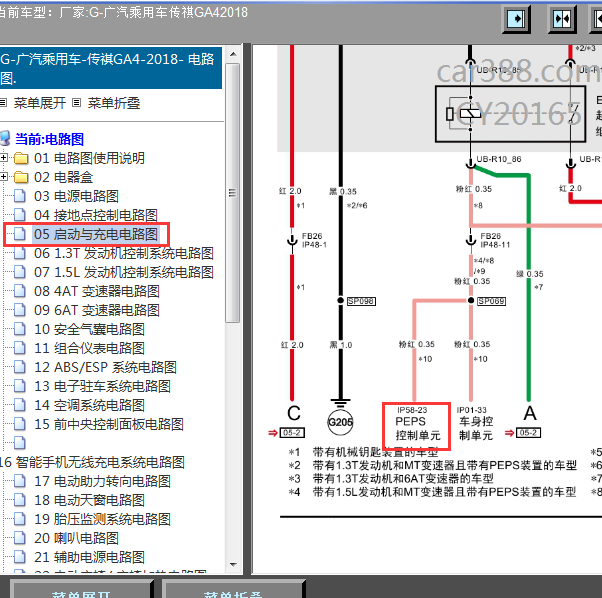602x598 pixels.
Task: Click the page icon for 03 电源电路图
Action: pos(20,196)
